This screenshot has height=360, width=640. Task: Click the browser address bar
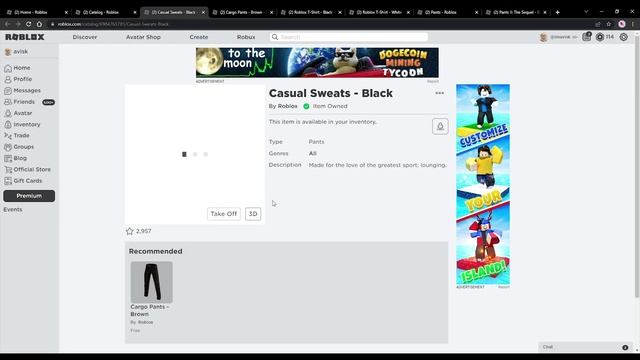(x=318, y=24)
